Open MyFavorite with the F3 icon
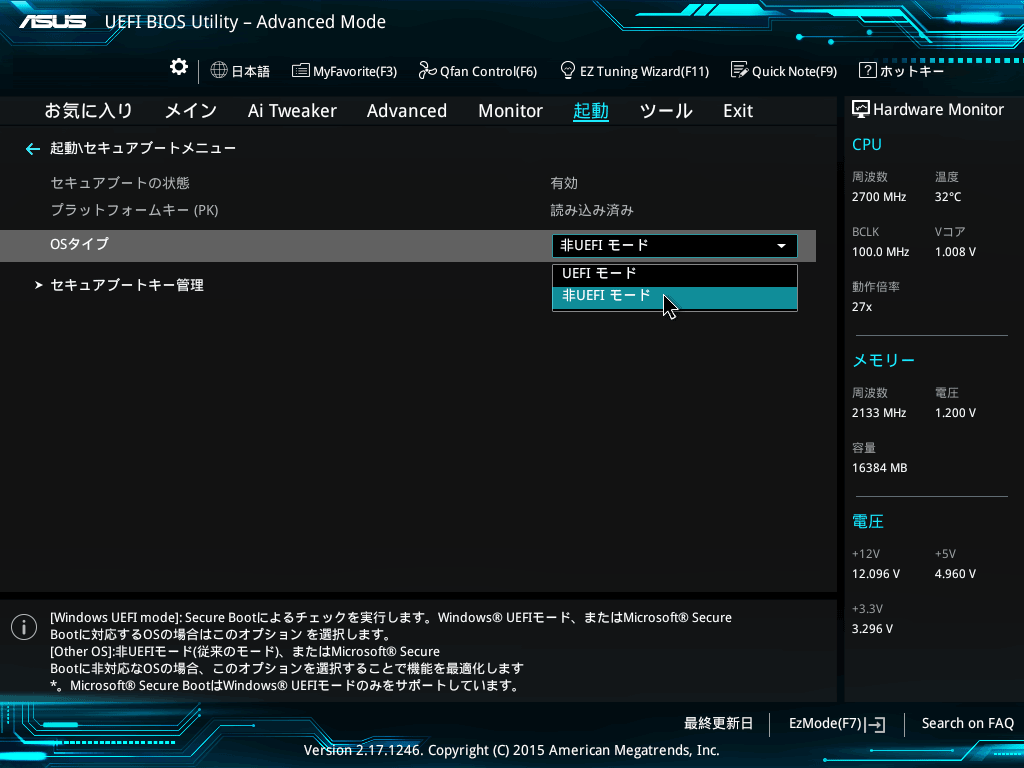Viewport: 1024px width, 768px height. [348, 71]
